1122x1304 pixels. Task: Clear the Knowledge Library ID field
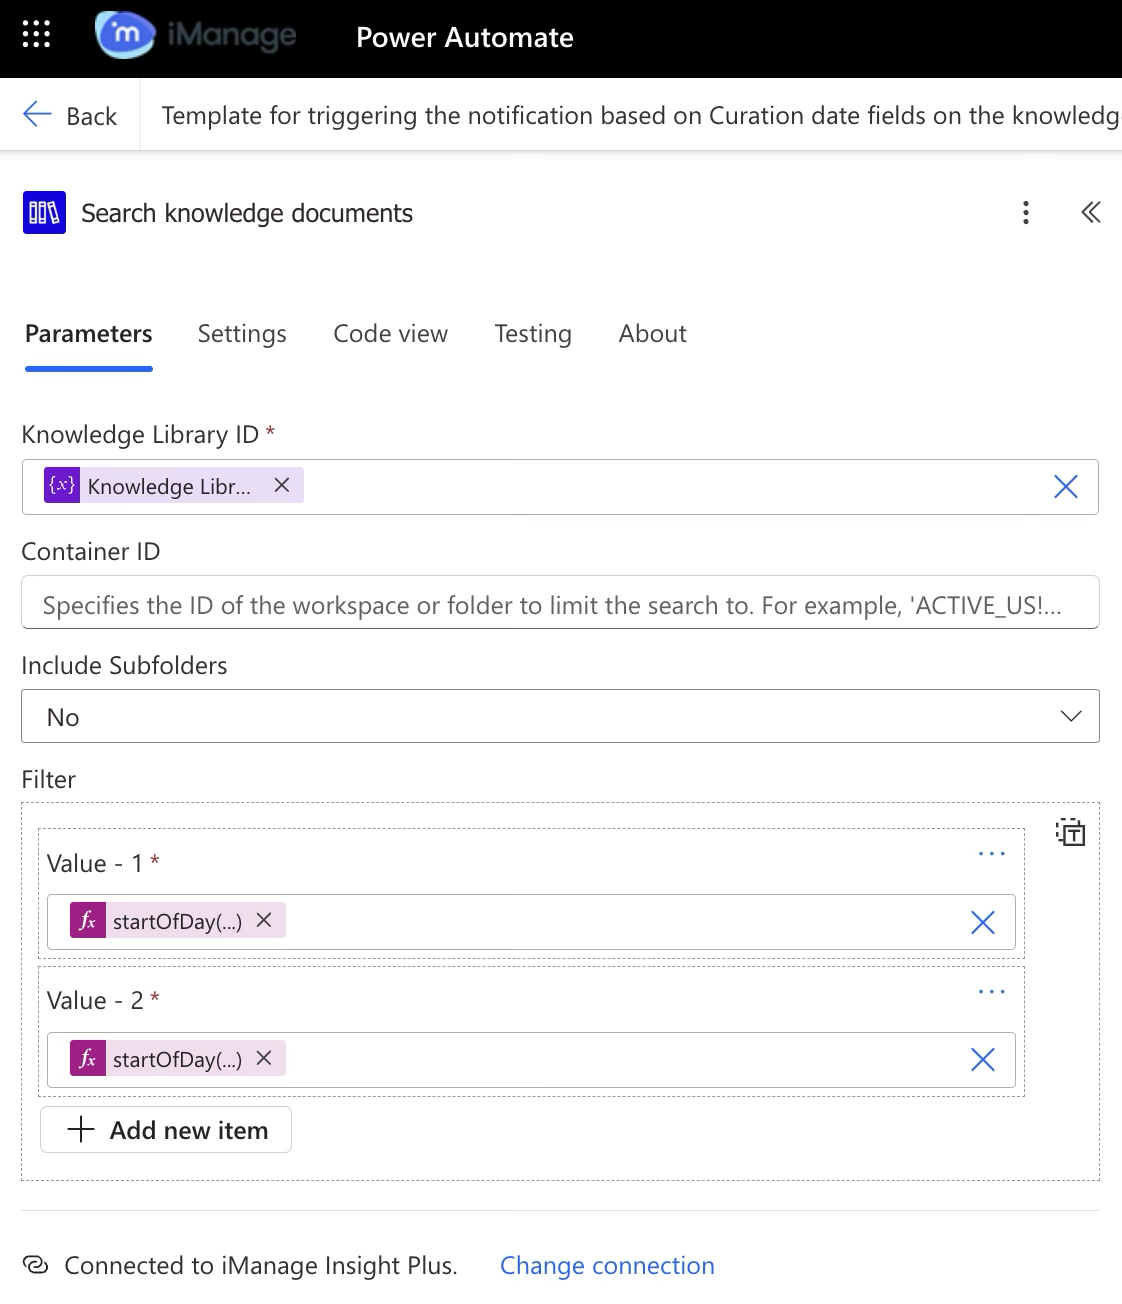1066,487
